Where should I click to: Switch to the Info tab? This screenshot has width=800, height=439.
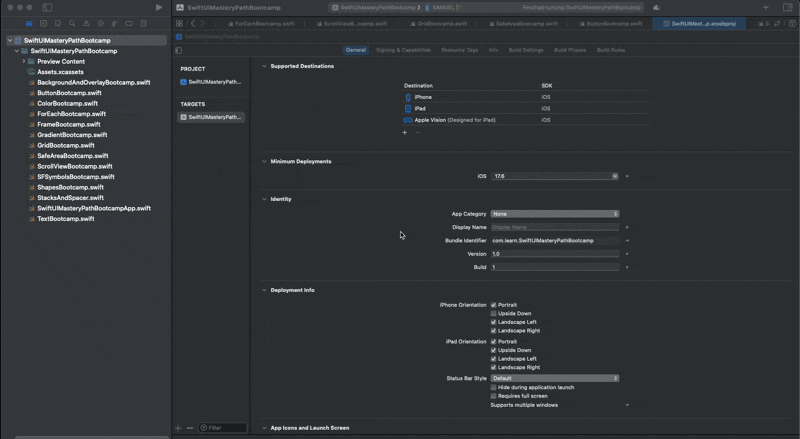click(493, 50)
